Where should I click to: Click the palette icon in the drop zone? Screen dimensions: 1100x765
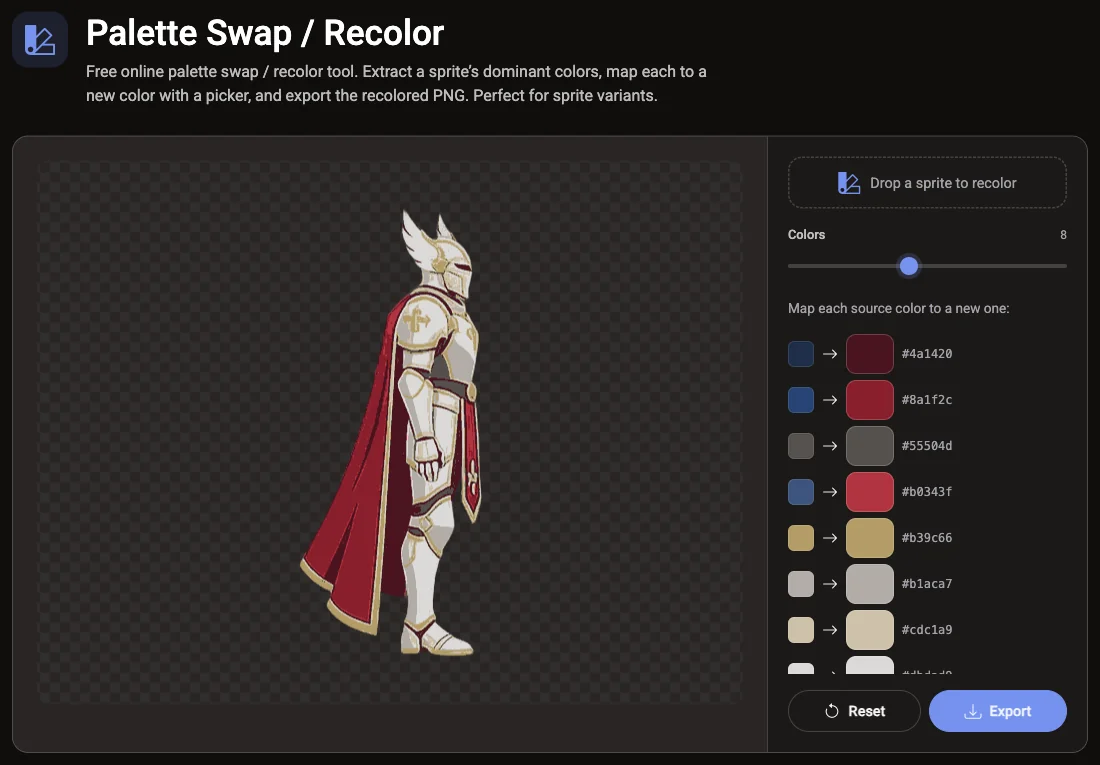click(x=849, y=183)
